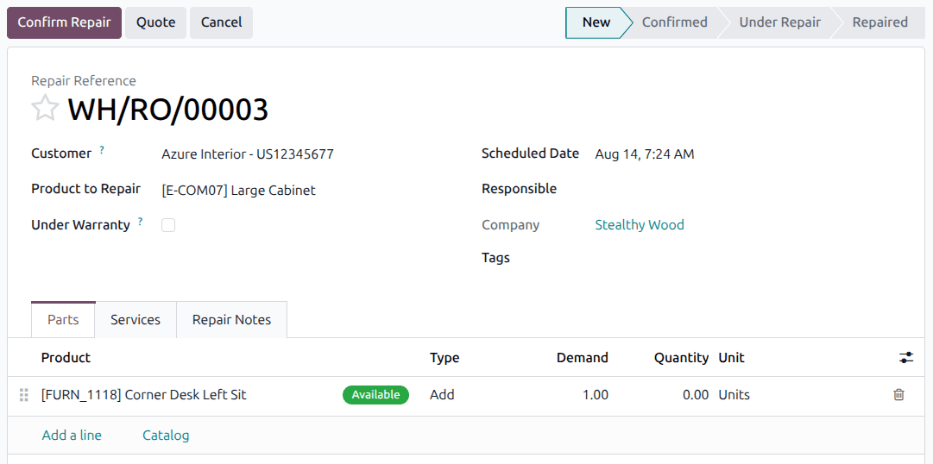Grab the row drag handle icon

(x=24, y=394)
